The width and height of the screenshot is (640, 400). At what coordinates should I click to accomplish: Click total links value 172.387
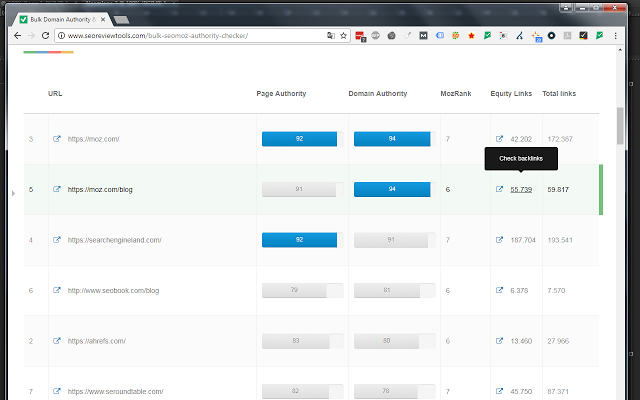560,139
